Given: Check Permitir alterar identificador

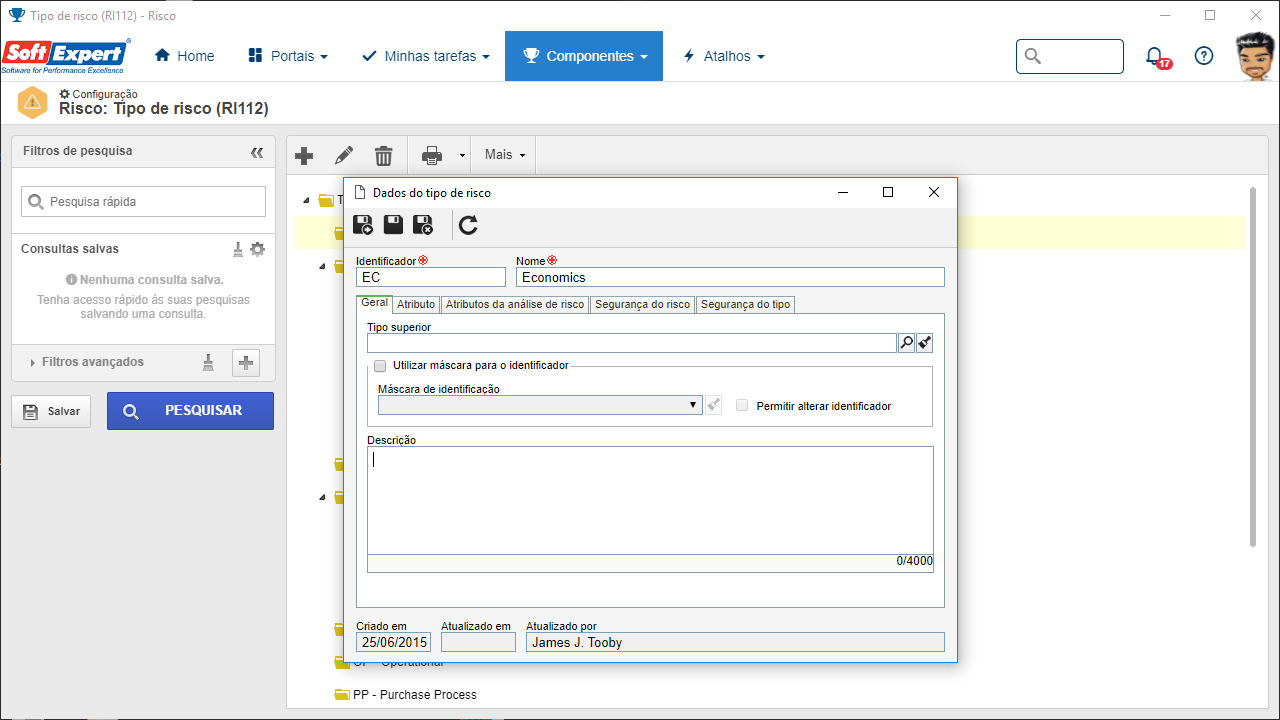Looking at the screenshot, I should [742, 405].
